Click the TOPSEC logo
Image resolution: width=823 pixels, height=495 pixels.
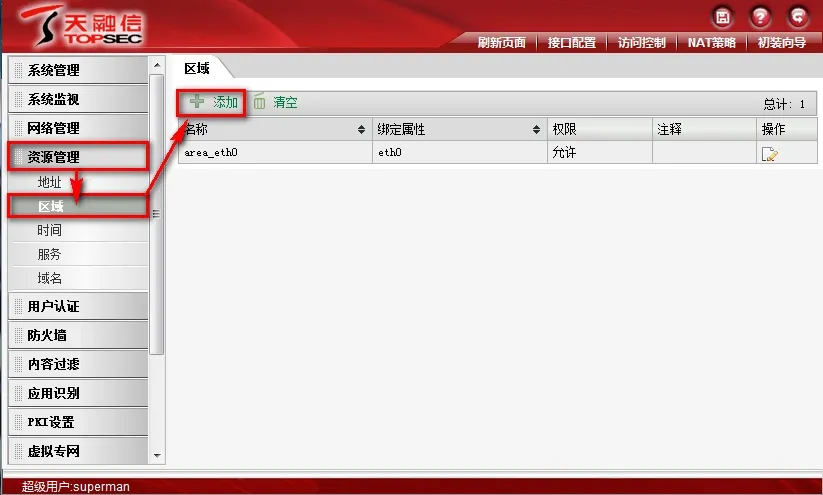click(82, 25)
